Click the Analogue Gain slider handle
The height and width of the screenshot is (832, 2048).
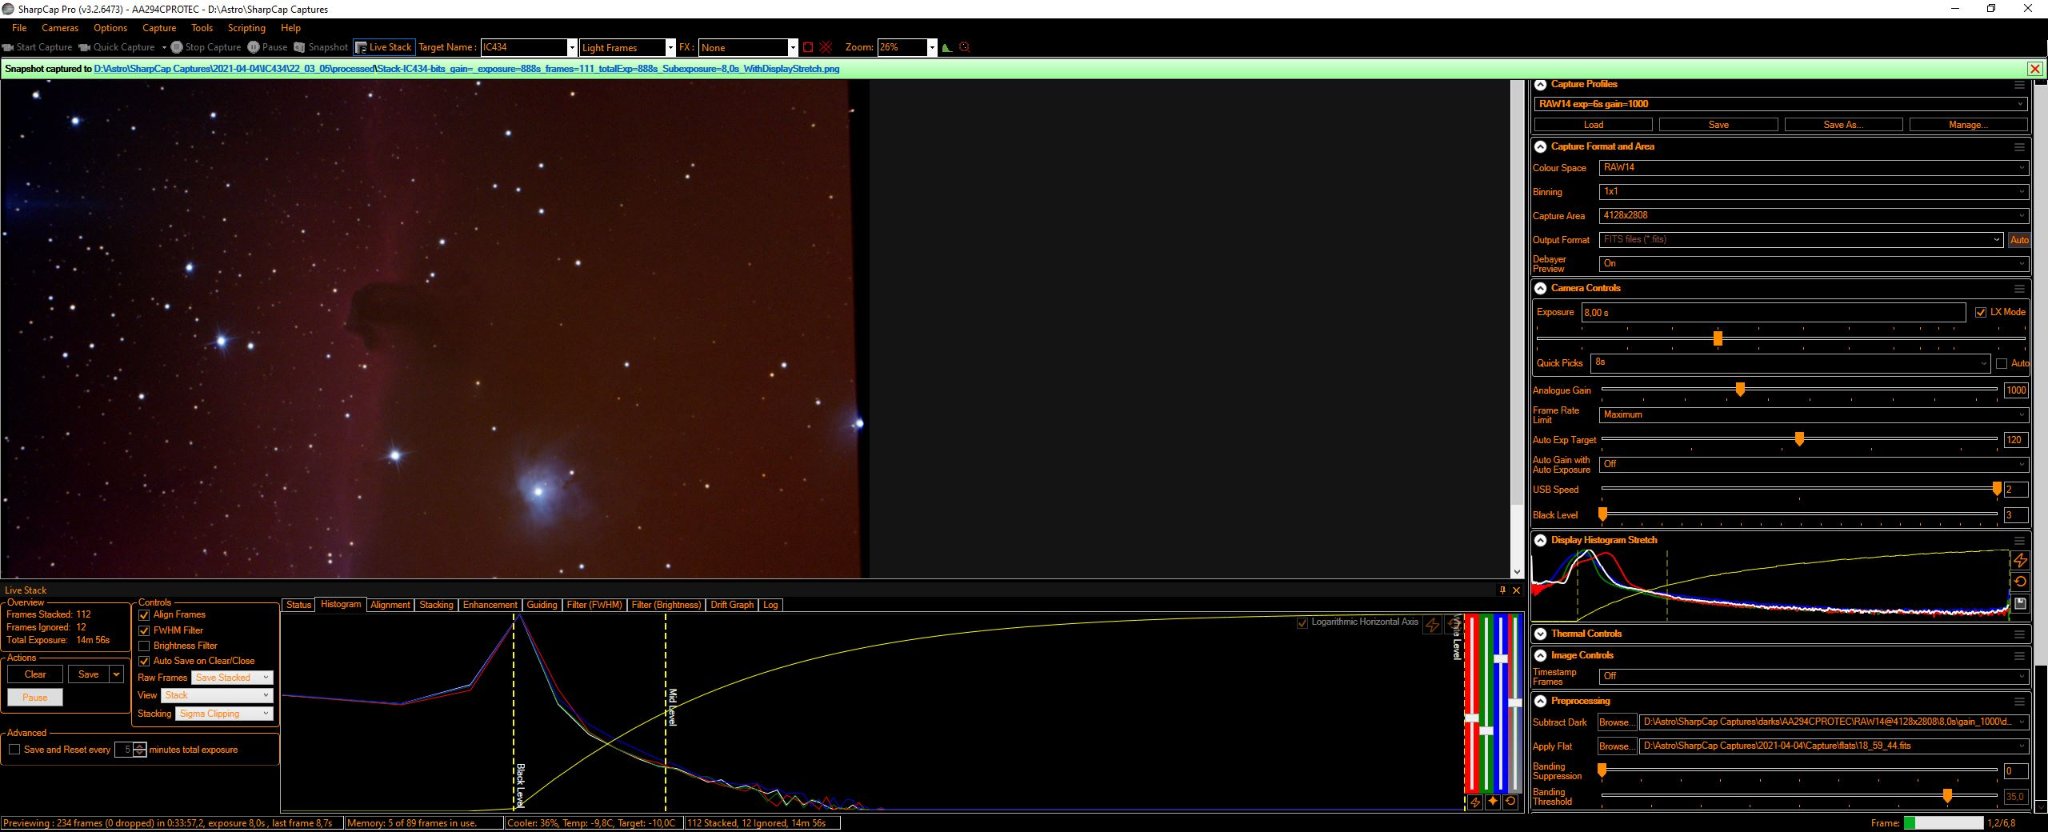point(1740,389)
